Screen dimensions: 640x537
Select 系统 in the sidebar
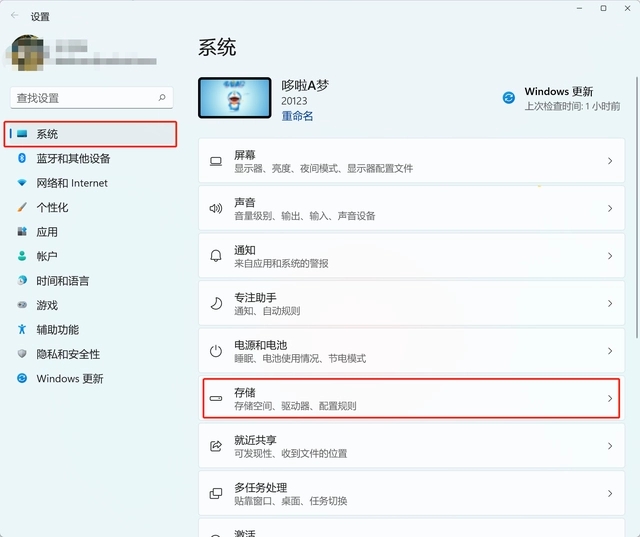(x=90, y=134)
